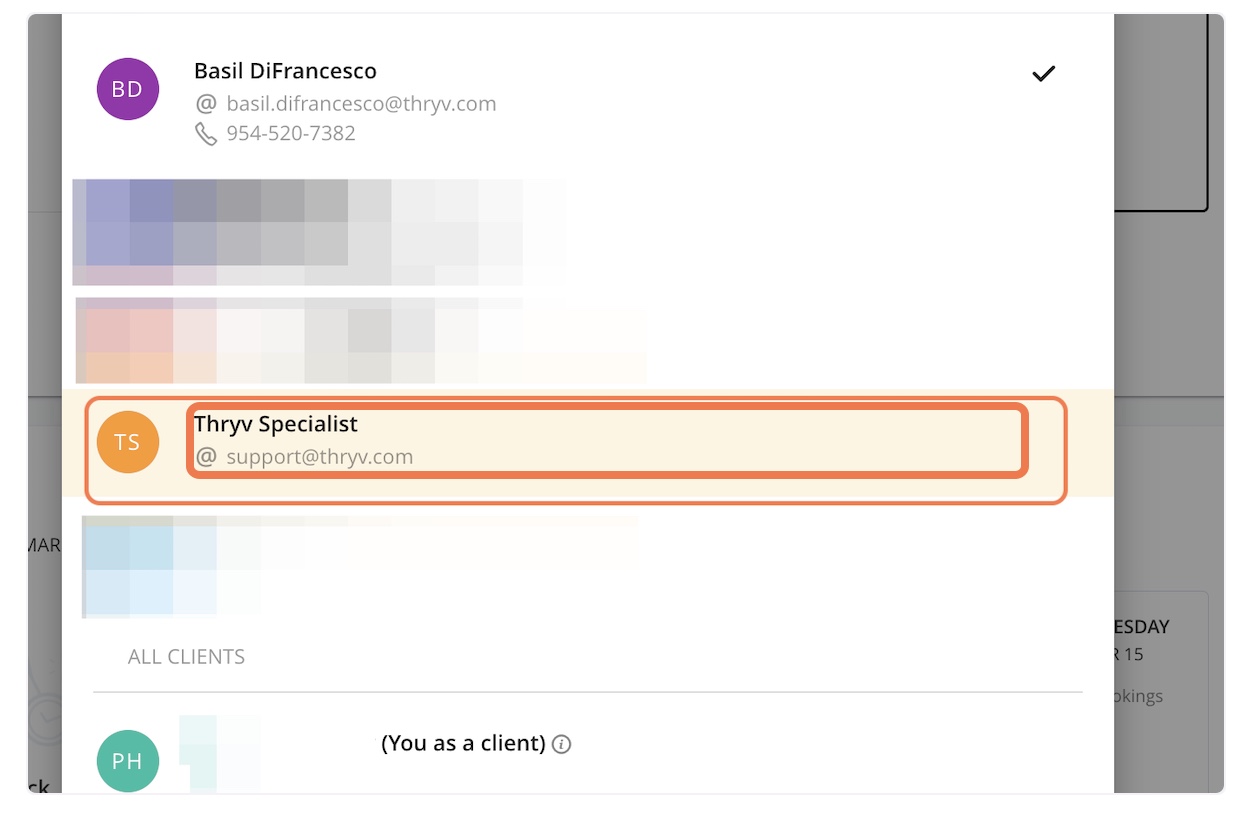Click the purple BD avatar circle

click(127, 89)
